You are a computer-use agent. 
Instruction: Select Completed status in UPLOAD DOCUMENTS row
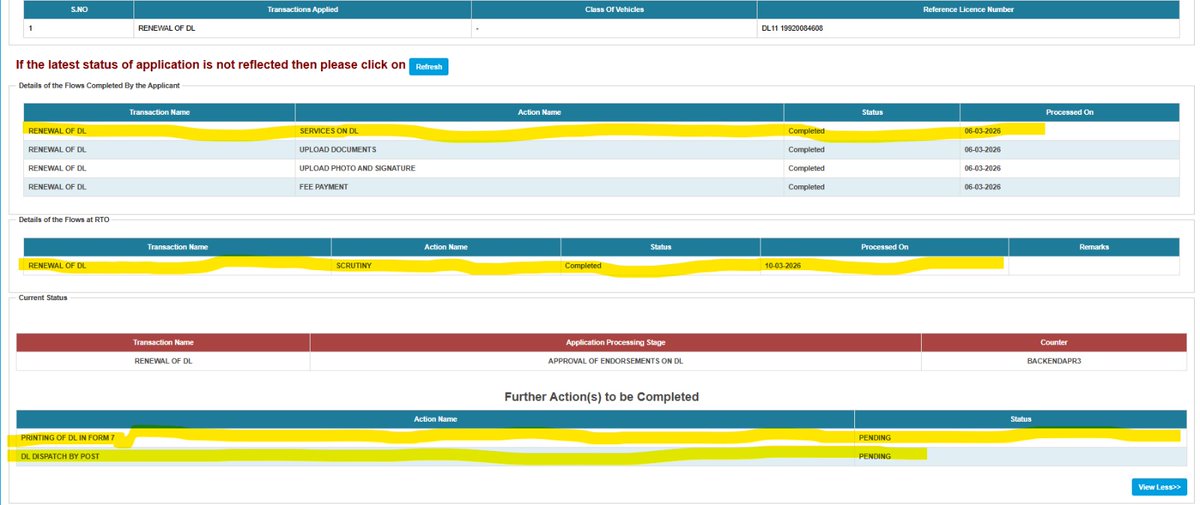point(806,149)
